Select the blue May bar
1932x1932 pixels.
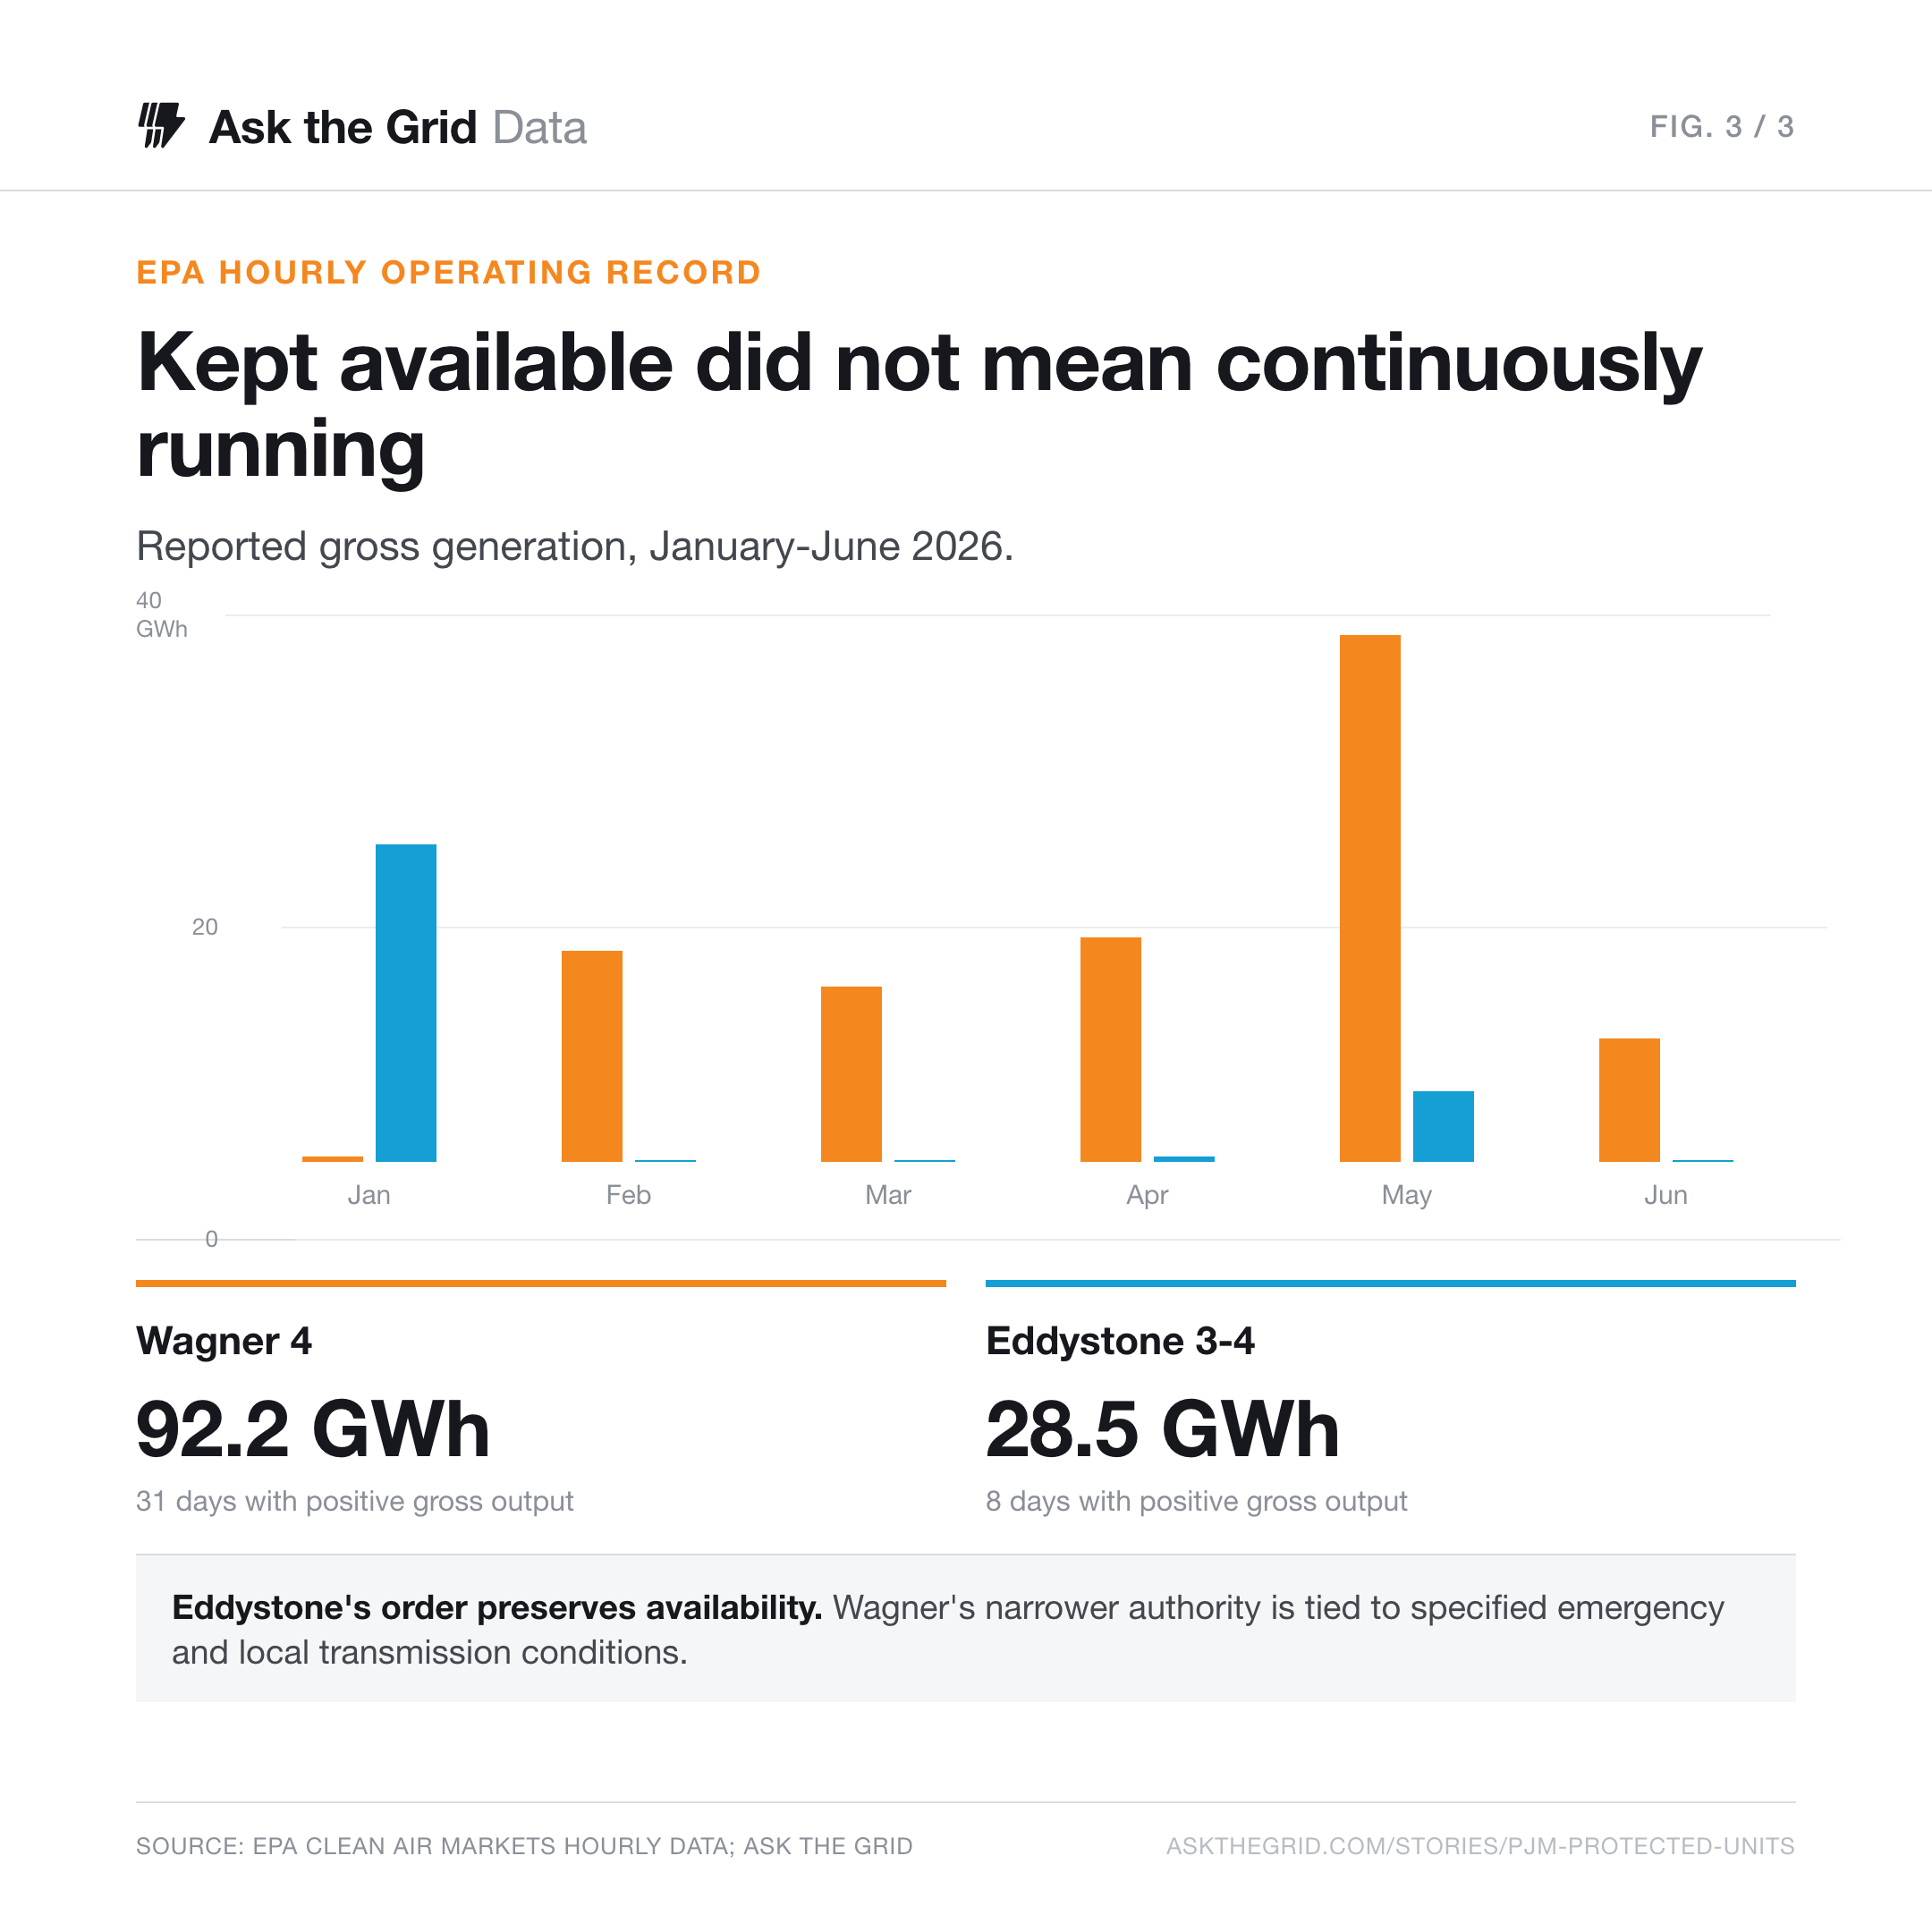click(x=1443, y=1126)
